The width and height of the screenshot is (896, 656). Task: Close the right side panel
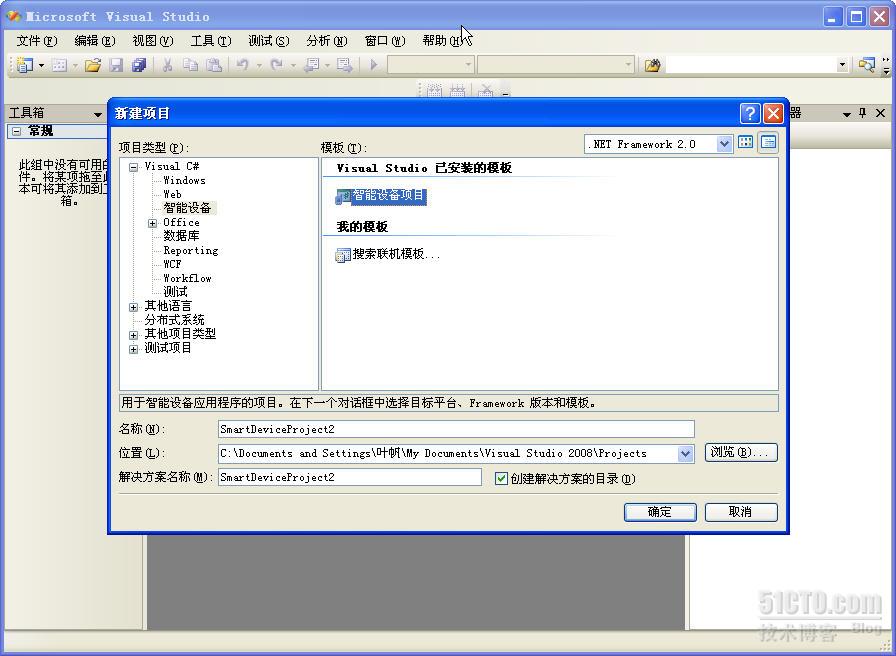[x=881, y=113]
